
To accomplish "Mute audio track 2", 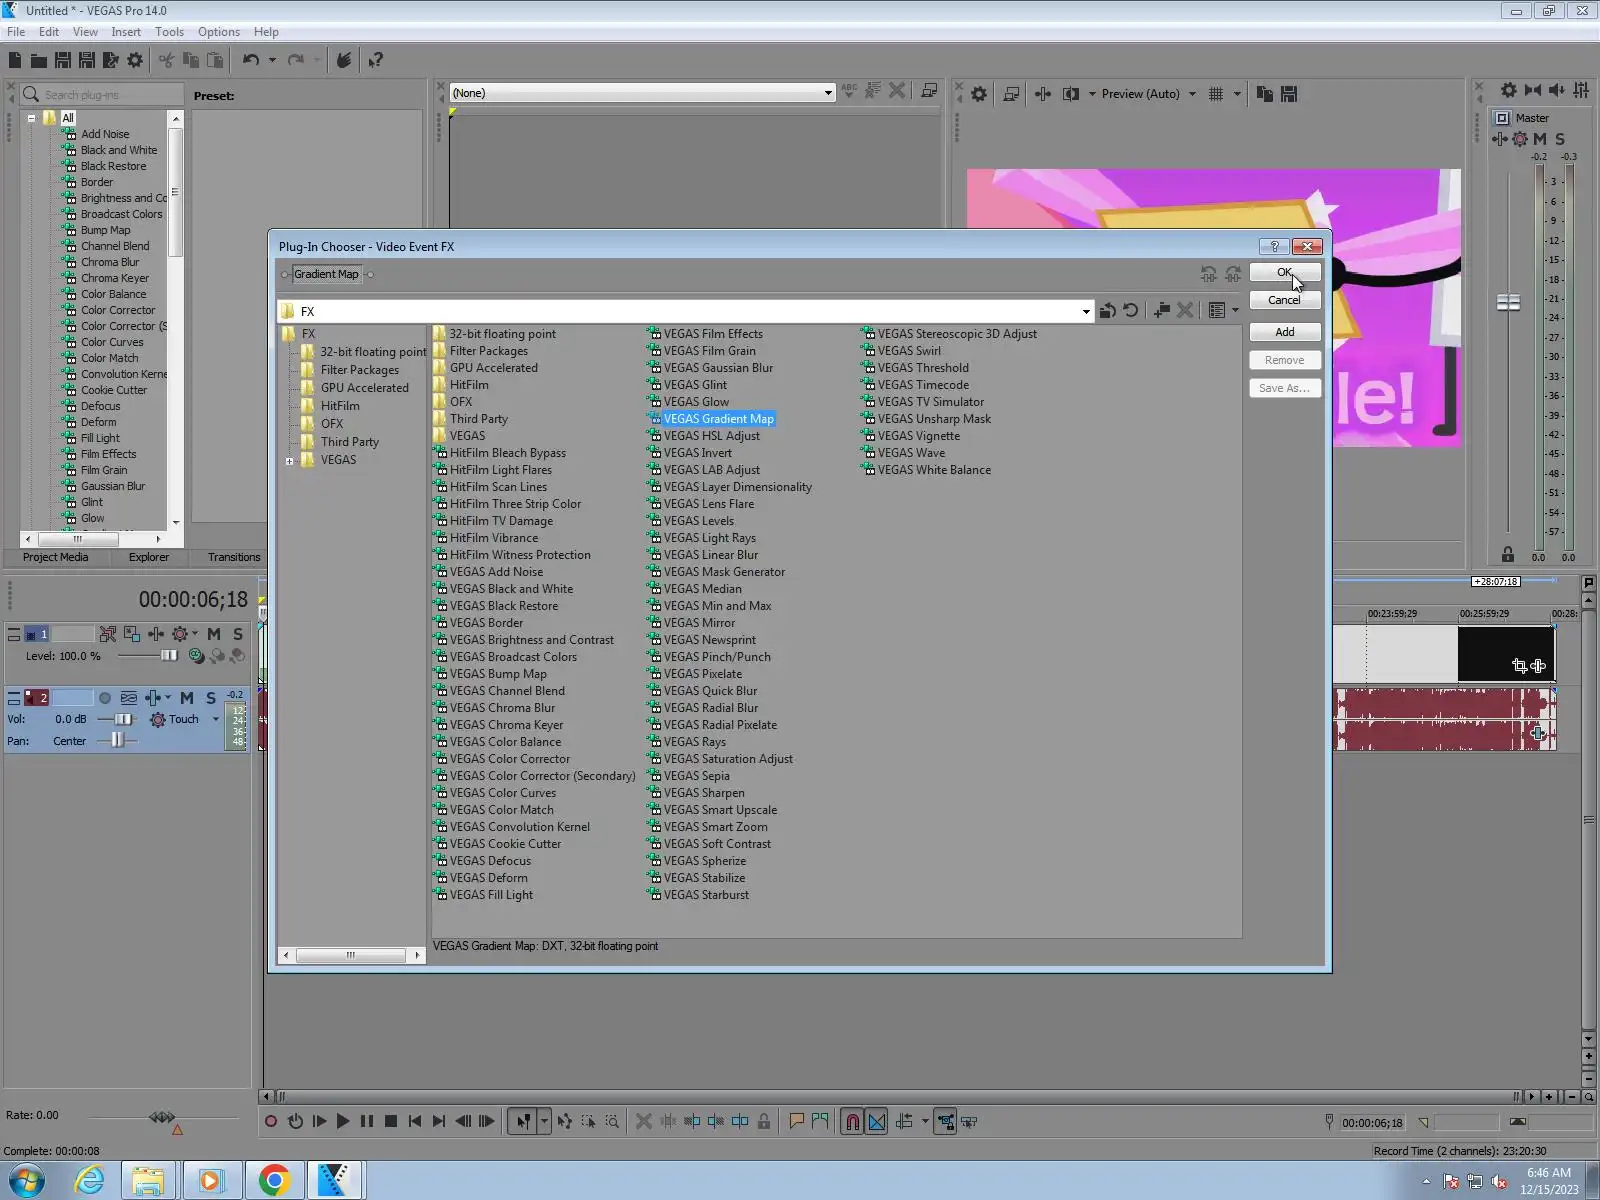I will point(187,698).
